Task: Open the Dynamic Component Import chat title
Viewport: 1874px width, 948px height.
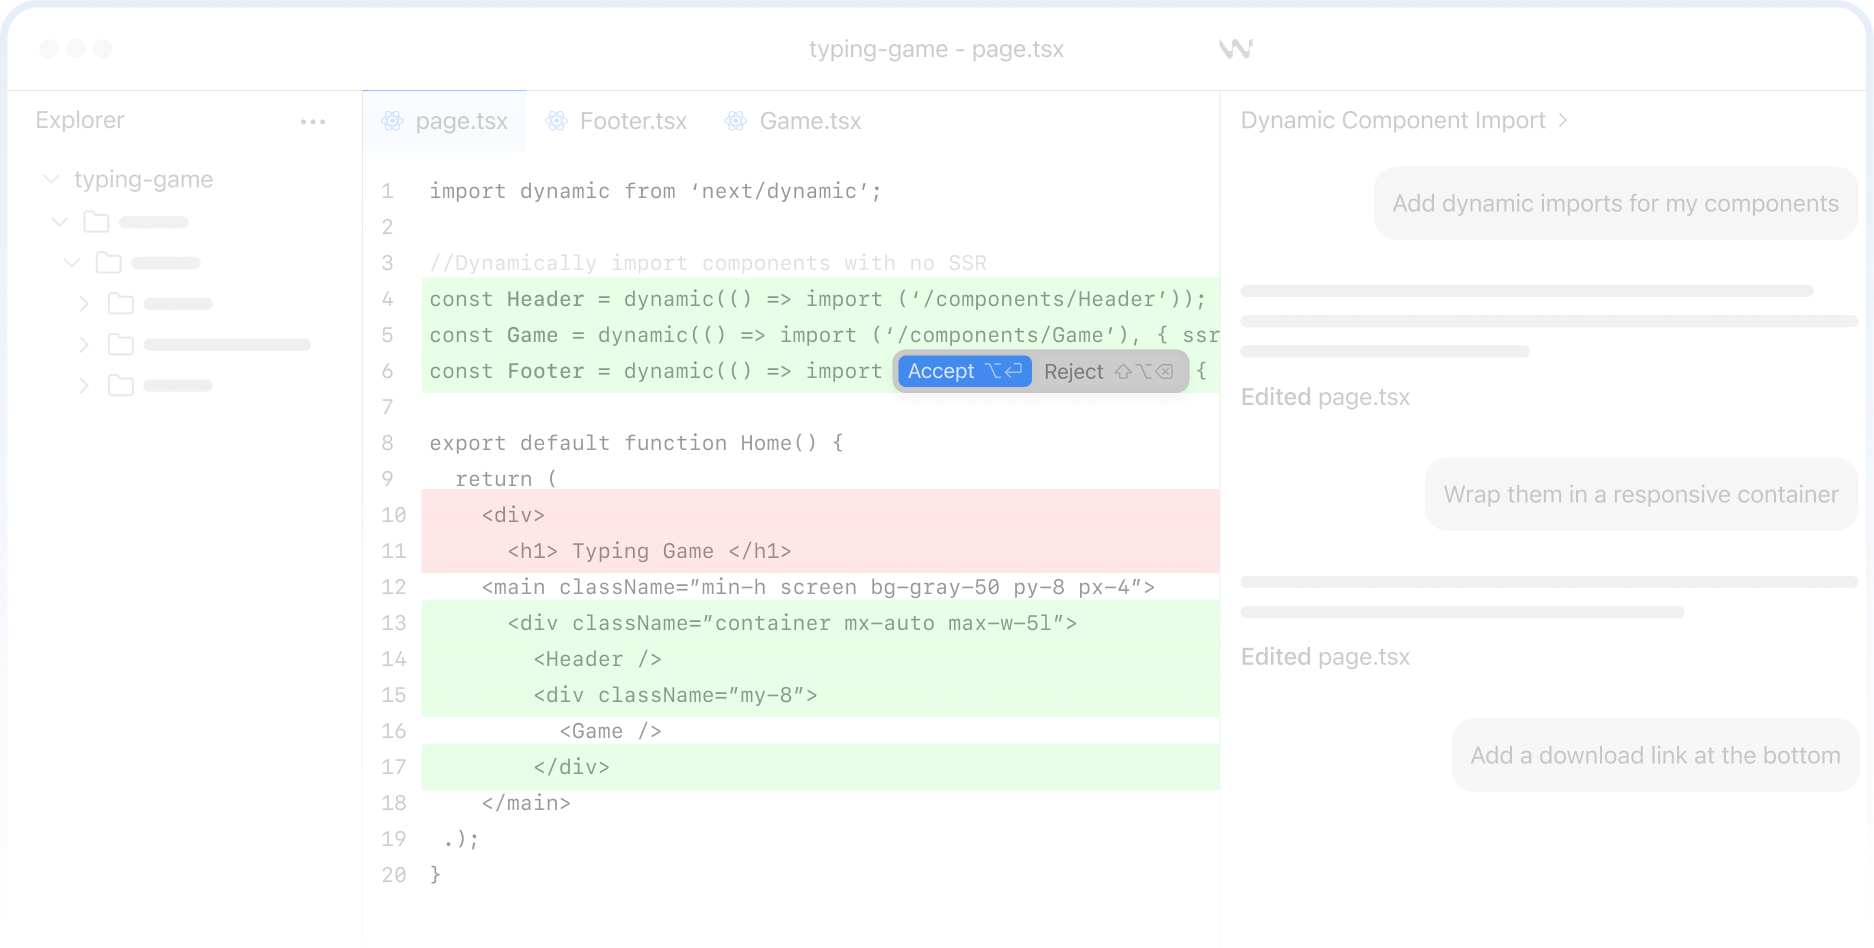Action: pos(1393,120)
